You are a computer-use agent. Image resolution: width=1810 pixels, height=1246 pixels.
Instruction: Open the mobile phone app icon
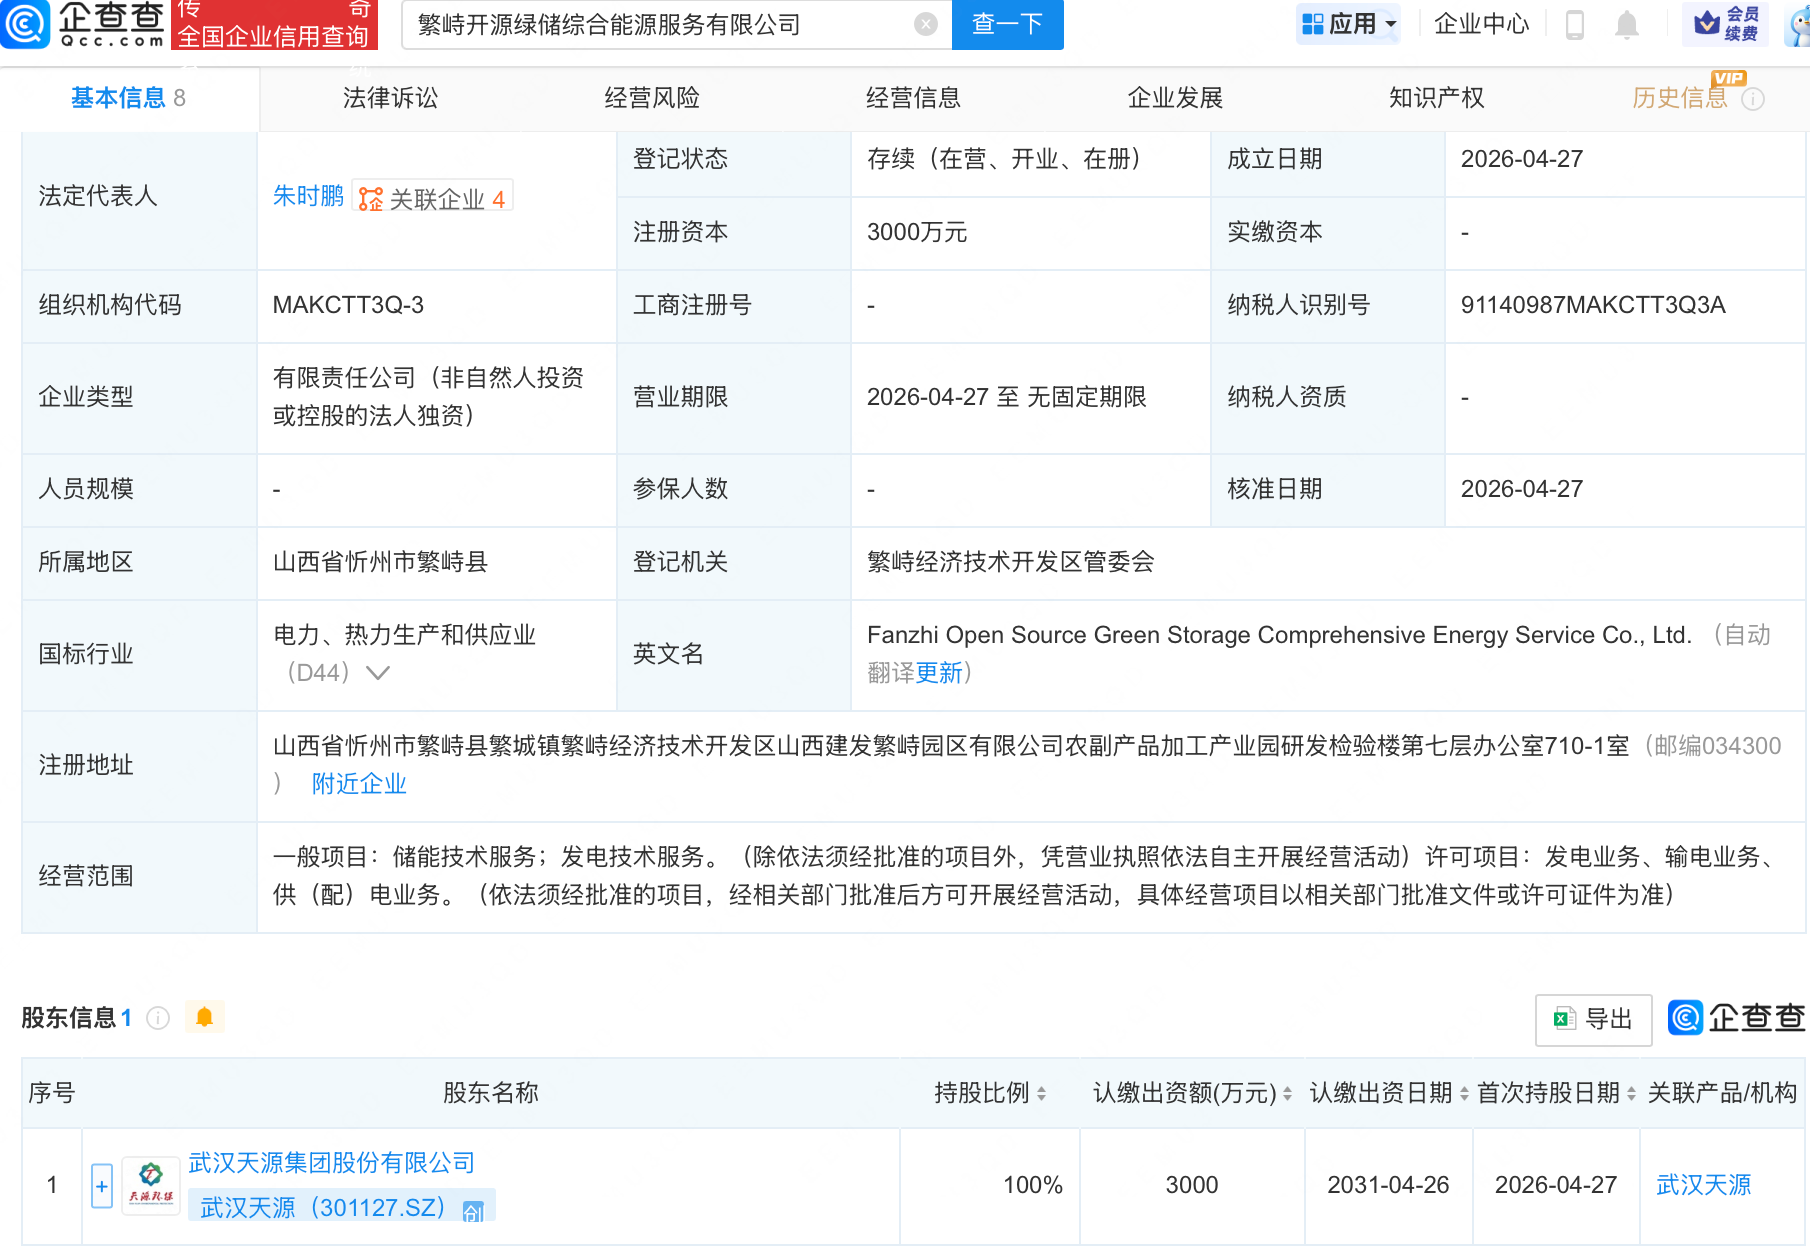(x=1574, y=24)
